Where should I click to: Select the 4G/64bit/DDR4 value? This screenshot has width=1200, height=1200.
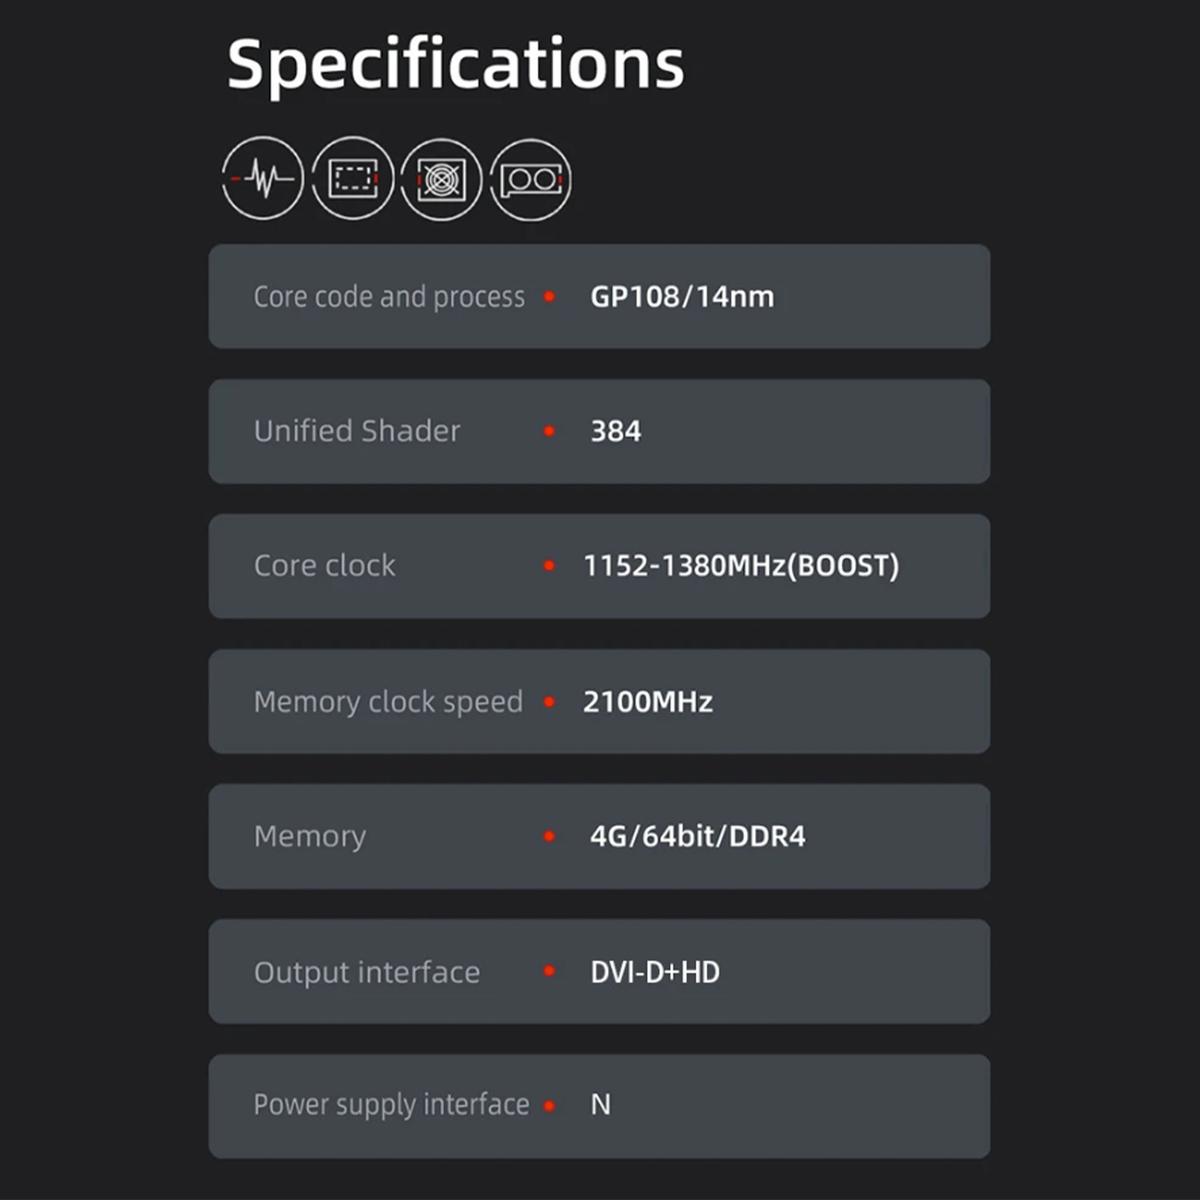pos(698,836)
